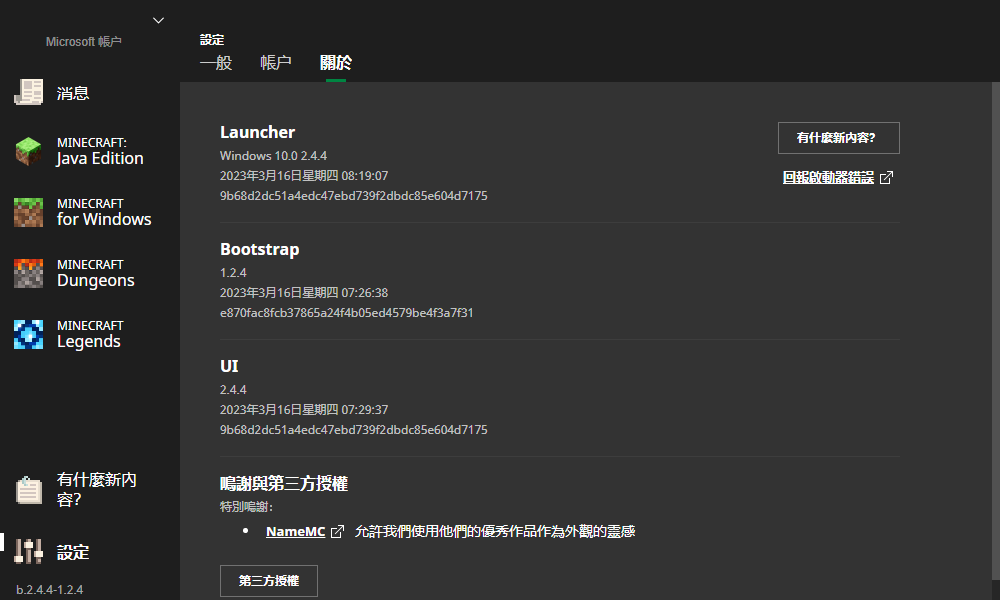Image resolution: width=1000 pixels, height=600 pixels.
Task: Click the vertical scrollbar on the right
Action: tap(996, 332)
